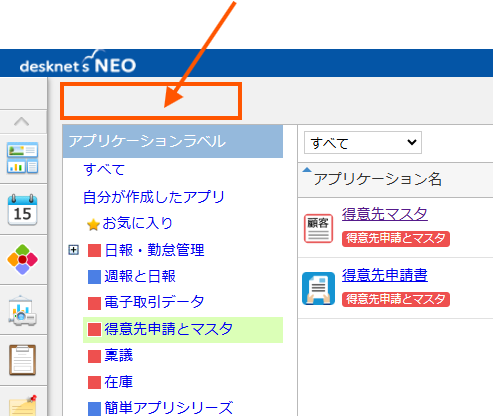
Task: Expand the 日報・勤怠管理 tree node
Action: [73, 250]
